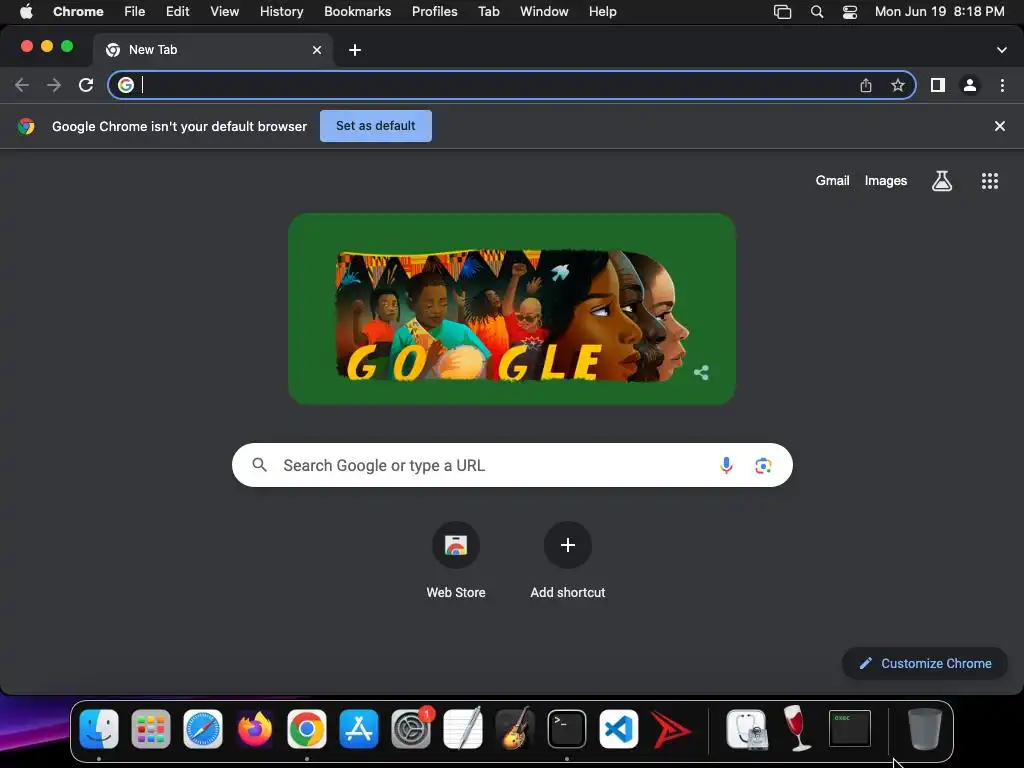Reload the page with refresh icon
The height and width of the screenshot is (768, 1024).
point(86,85)
